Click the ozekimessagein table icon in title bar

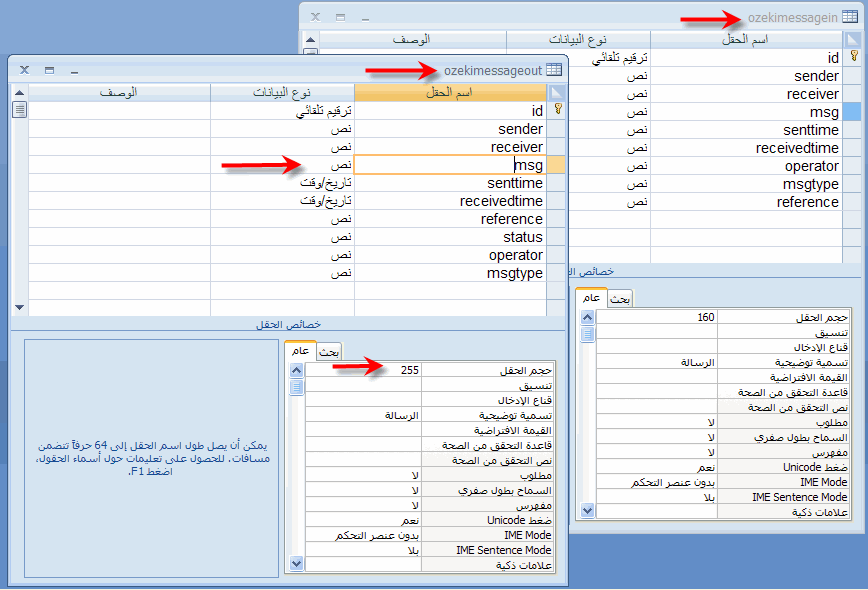click(x=850, y=17)
